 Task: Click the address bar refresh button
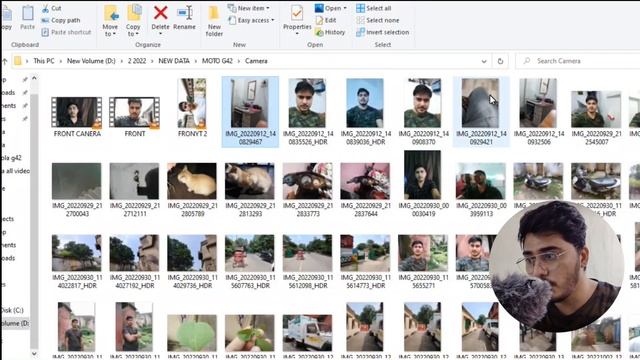point(500,61)
